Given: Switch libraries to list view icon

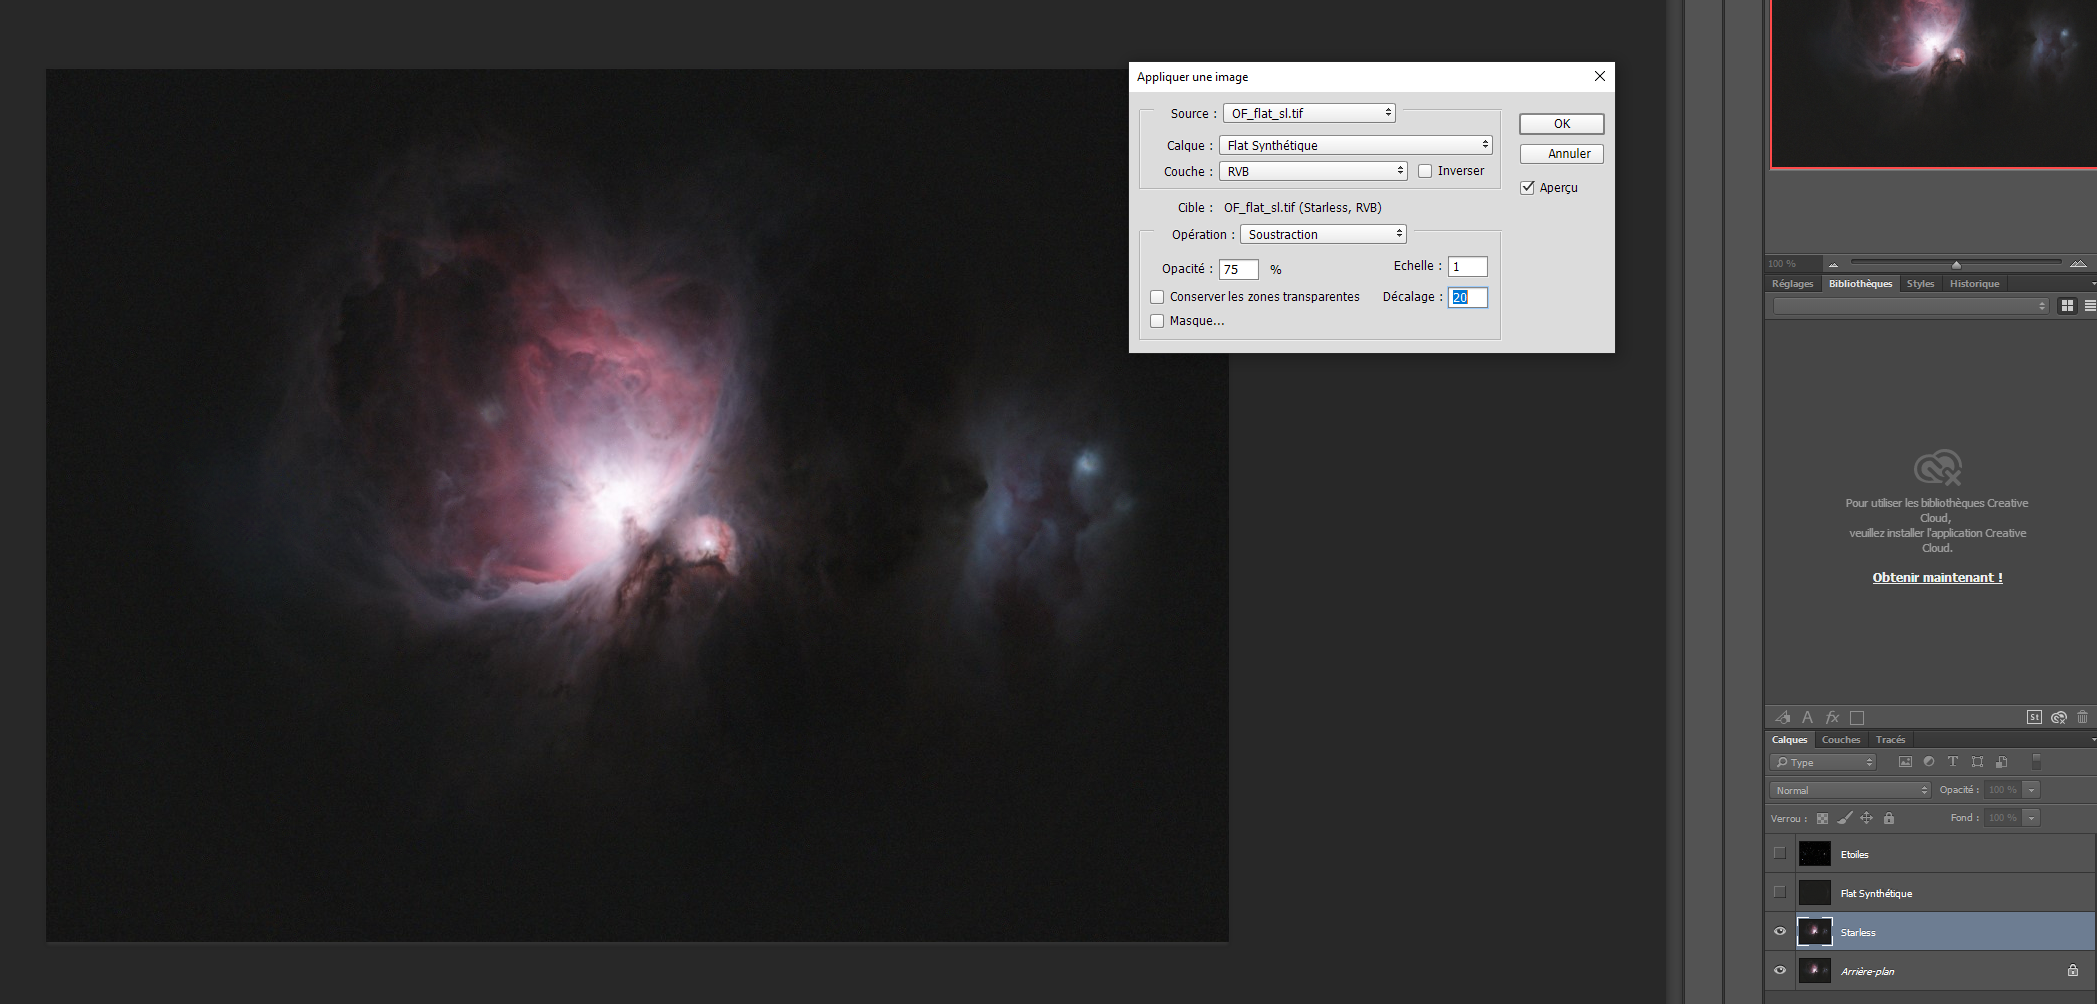Looking at the screenshot, I should point(2090,306).
